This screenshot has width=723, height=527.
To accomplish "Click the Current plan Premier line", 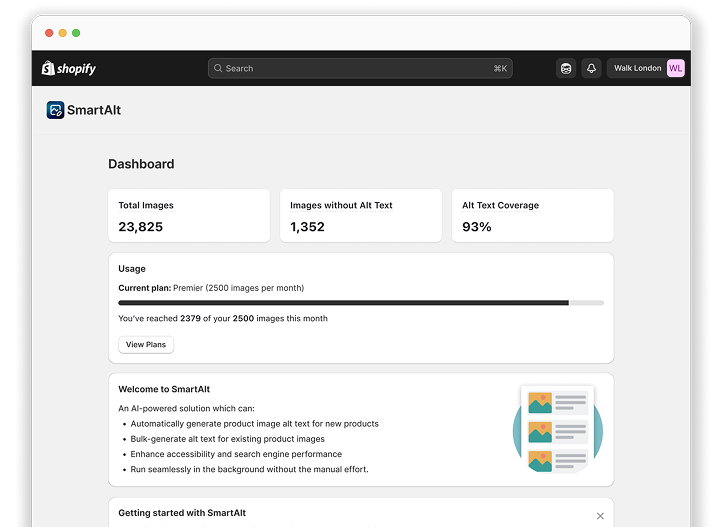I will pos(211,288).
